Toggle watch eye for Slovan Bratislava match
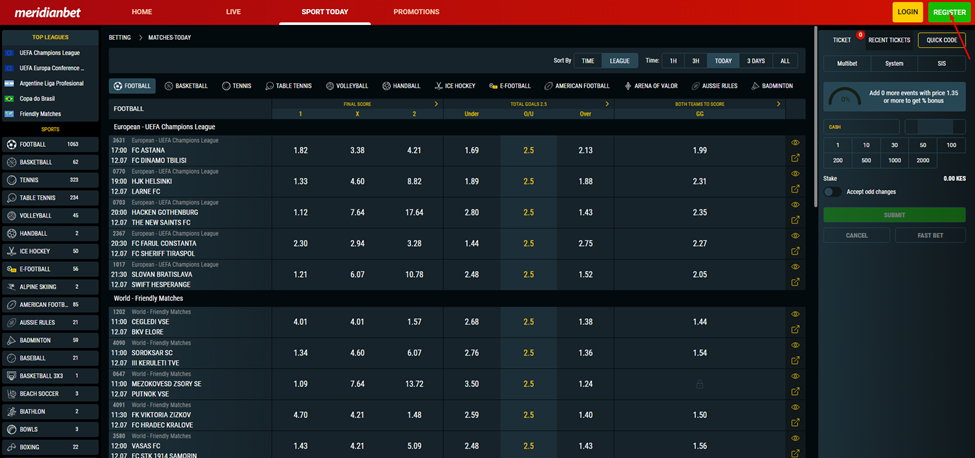 click(x=795, y=267)
